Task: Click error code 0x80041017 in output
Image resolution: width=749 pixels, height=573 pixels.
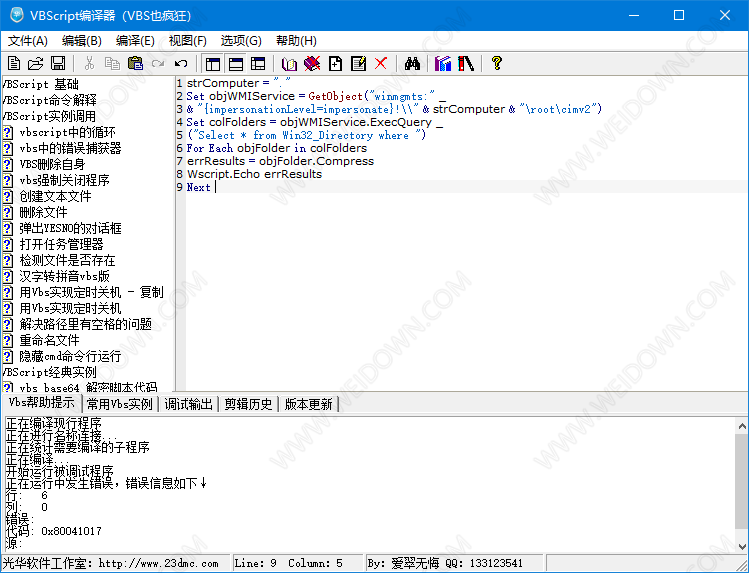Action: pos(71,531)
